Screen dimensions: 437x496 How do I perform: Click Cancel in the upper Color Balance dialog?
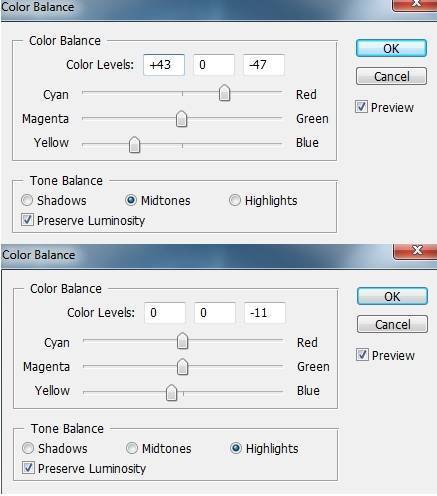point(391,76)
